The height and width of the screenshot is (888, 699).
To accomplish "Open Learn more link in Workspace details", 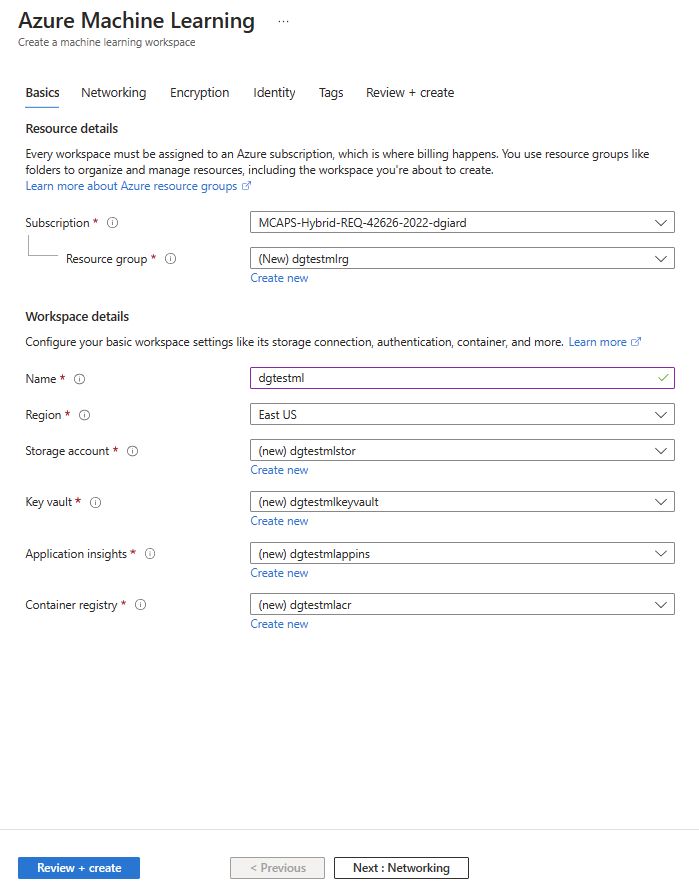I will tap(597, 342).
